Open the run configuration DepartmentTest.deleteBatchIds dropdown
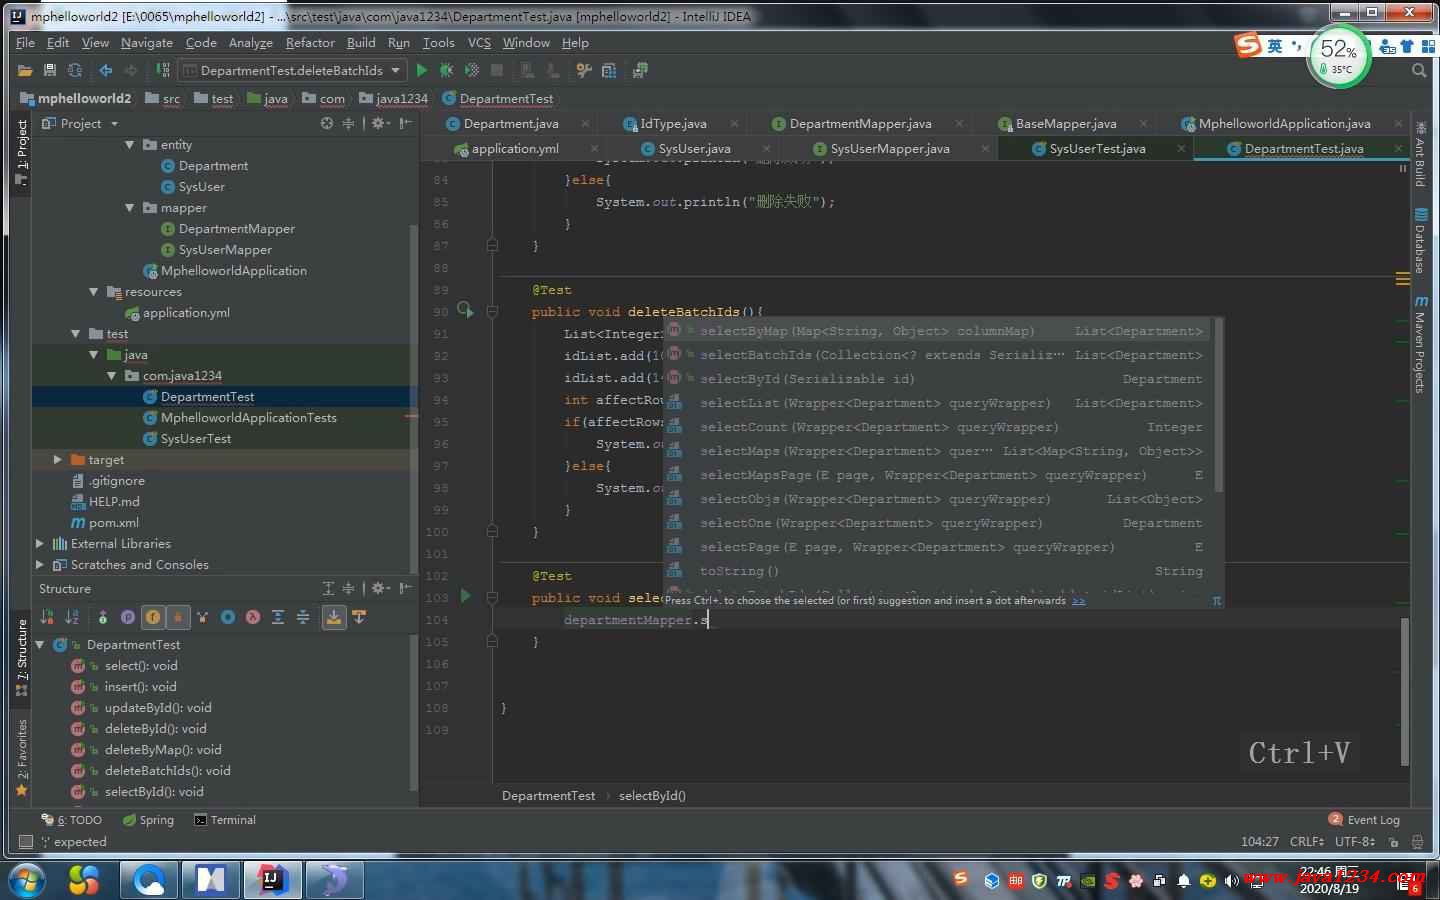This screenshot has width=1440, height=900. (x=292, y=70)
